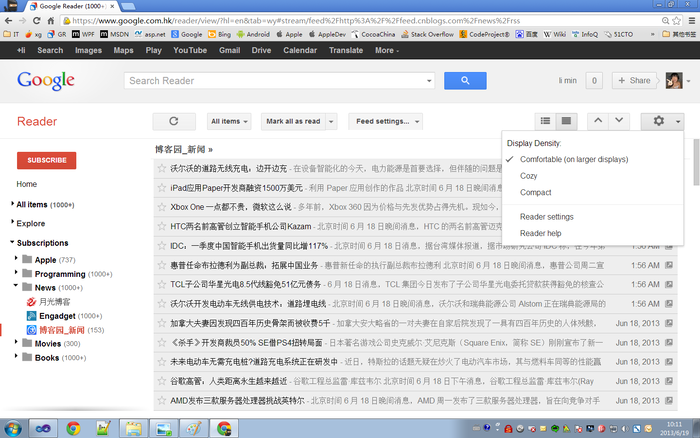Open Chrome from the taskbar
The width and height of the screenshot is (700, 438).
tap(73, 429)
